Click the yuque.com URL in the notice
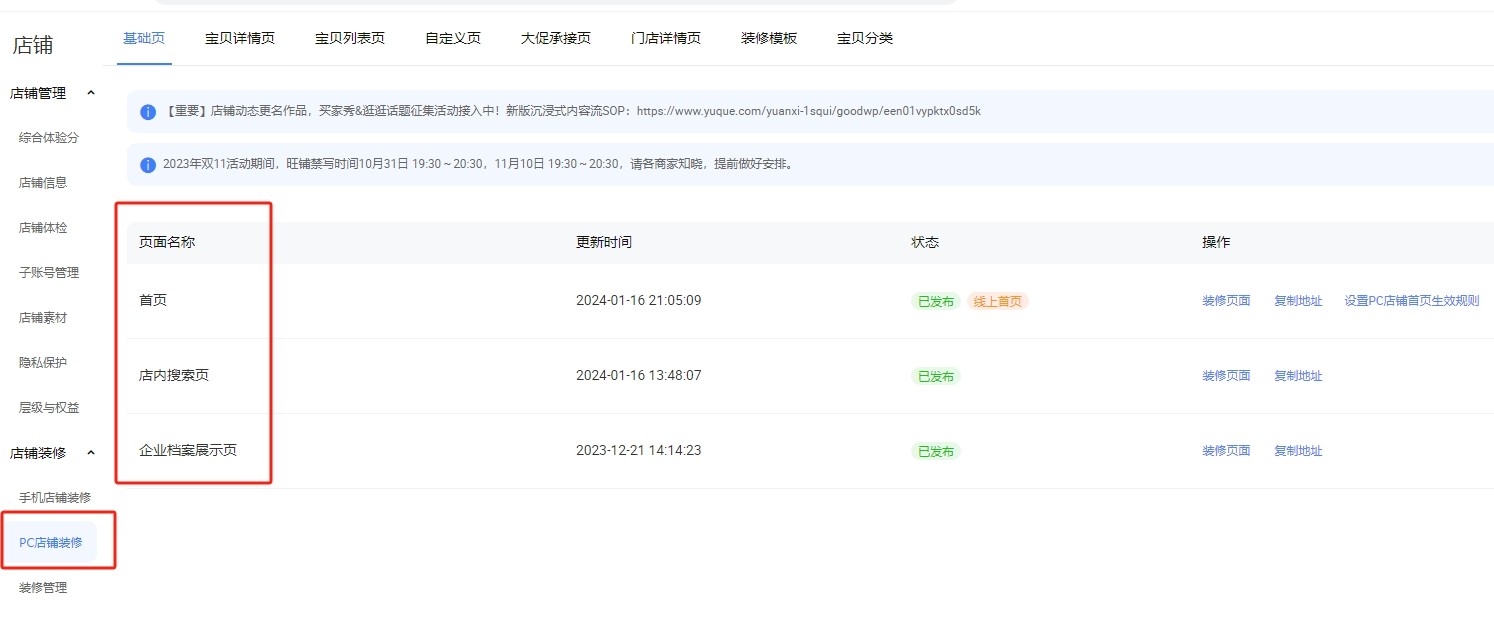The width and height of the screenshot is (1494, 625). click(x=808, y=111)
